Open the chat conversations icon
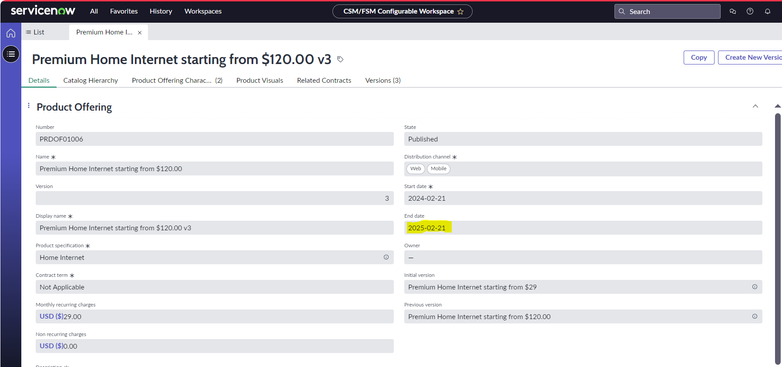Viewport: 782px width, 367px height. coord(733,11)
